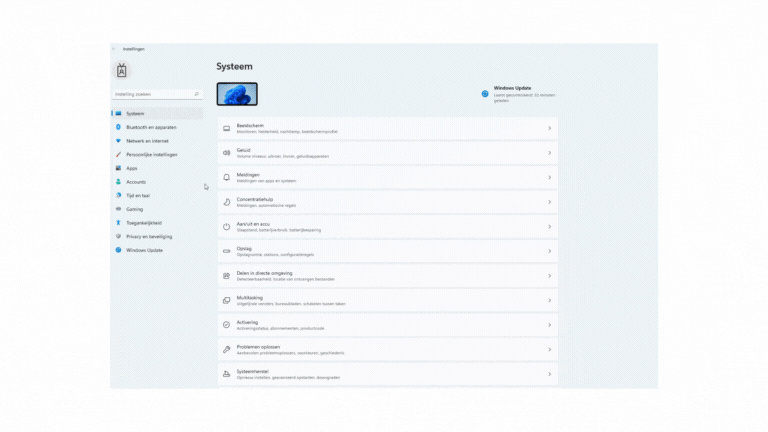Open the user profile avatar
Viewport: 768px width, 432px height.
click(x=121, y=71)
